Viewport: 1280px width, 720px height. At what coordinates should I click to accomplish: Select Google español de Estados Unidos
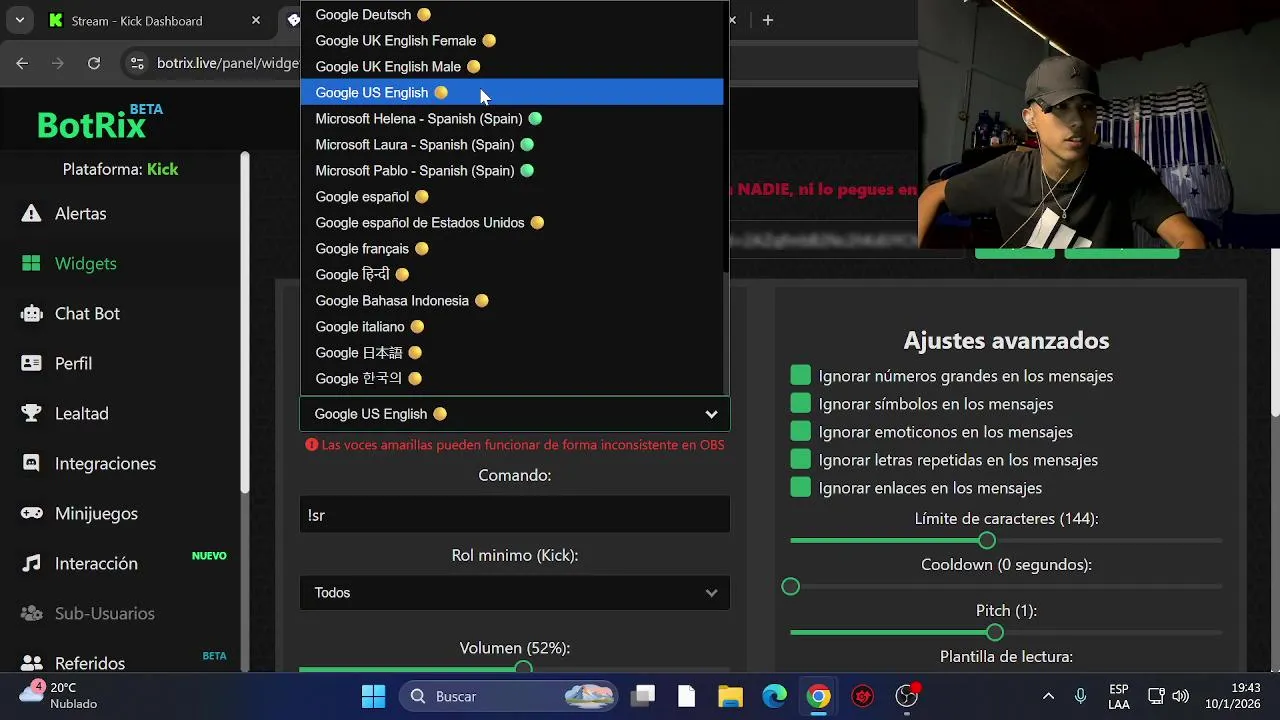[511, 223]
